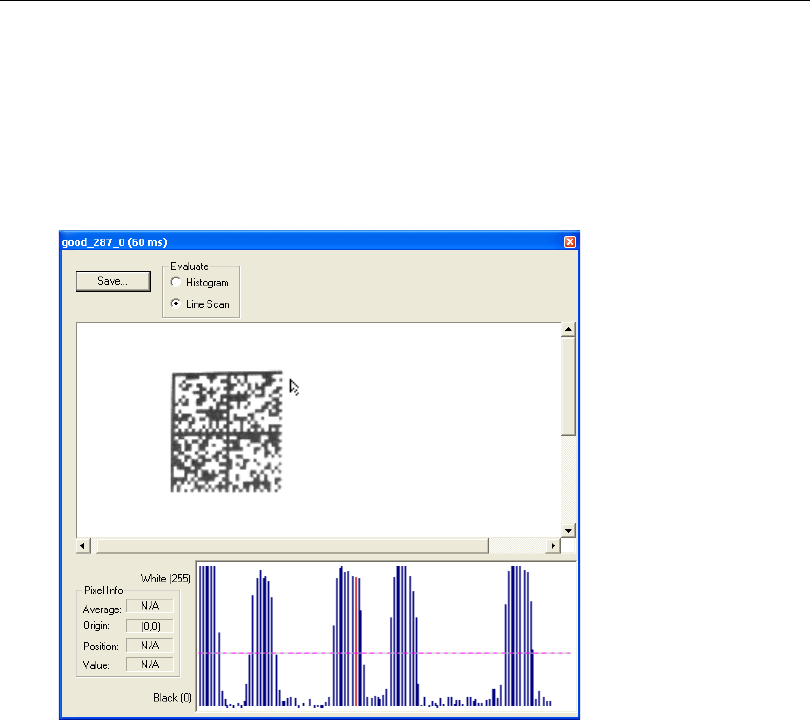Click the horizontal scrollbar left arrow

[84, 546]
